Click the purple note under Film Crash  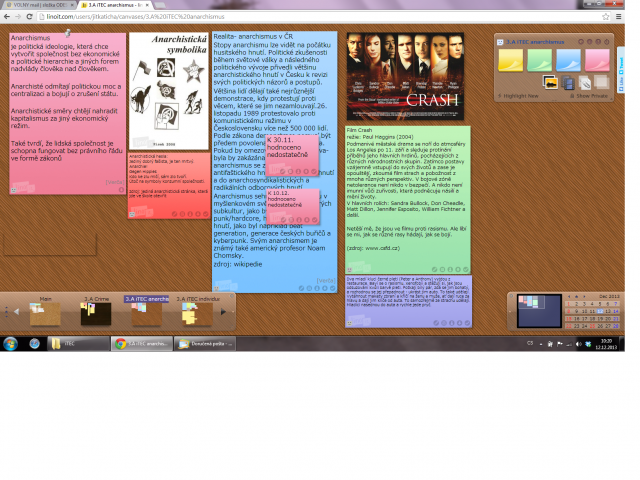coord(408,301)
